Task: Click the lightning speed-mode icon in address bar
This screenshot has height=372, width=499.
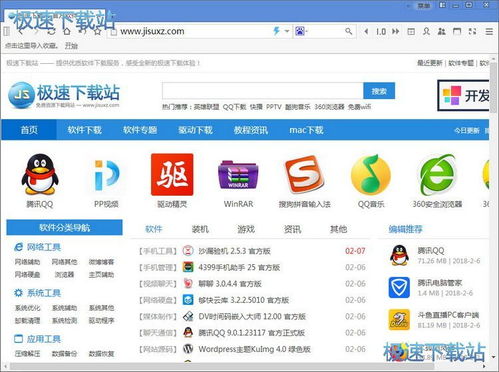Action: tap(277, 31)
